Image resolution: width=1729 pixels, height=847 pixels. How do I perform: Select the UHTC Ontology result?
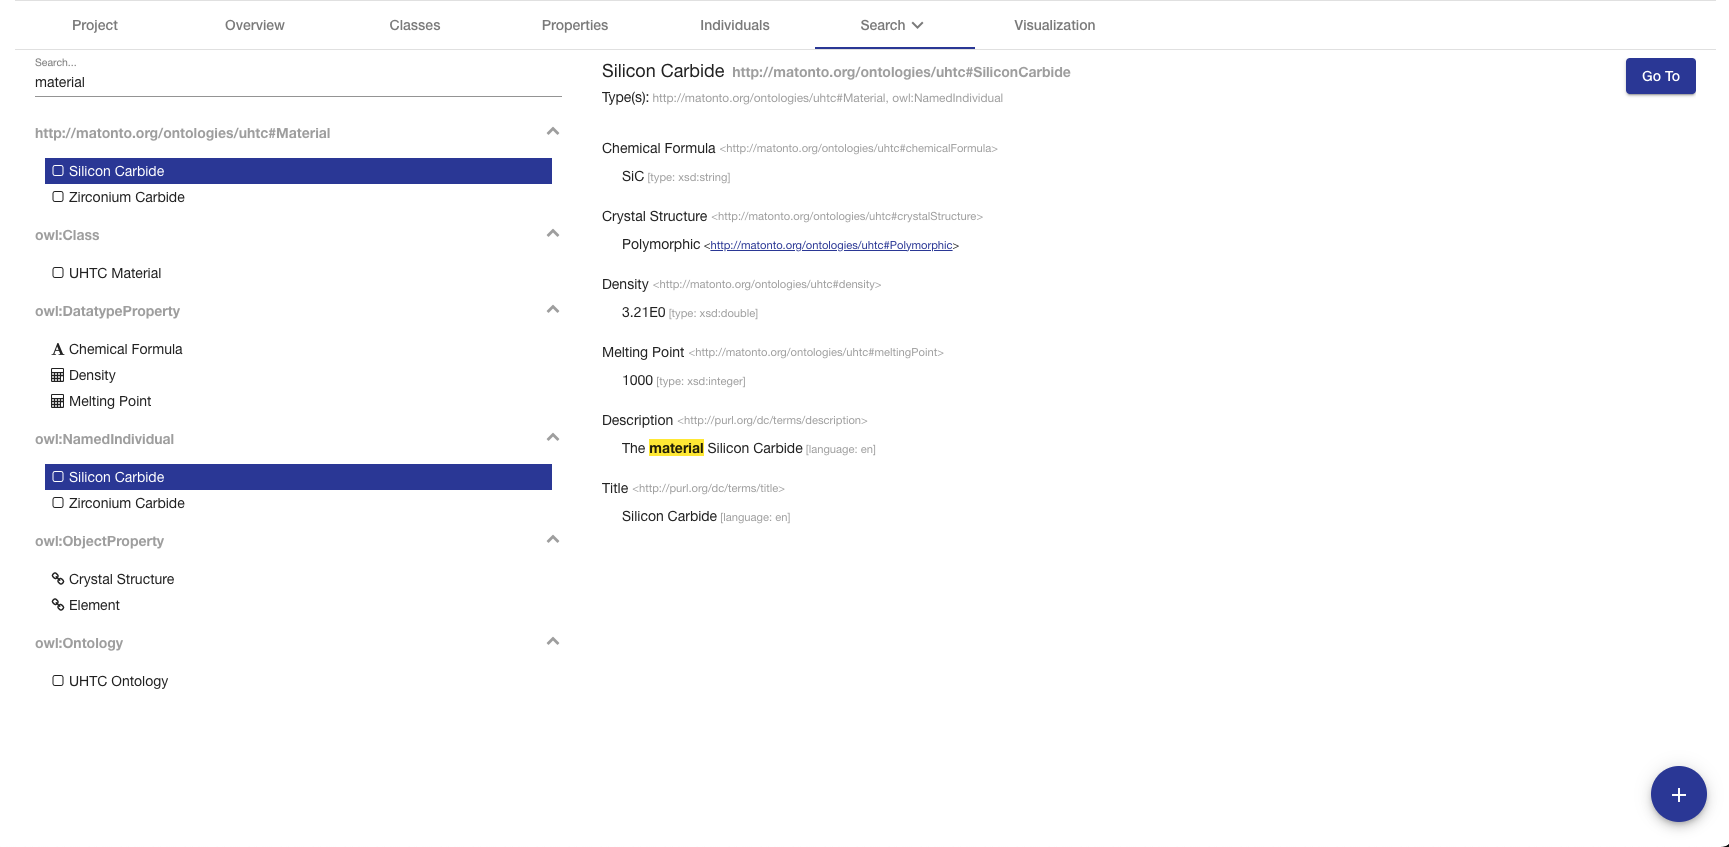point(298,681)
